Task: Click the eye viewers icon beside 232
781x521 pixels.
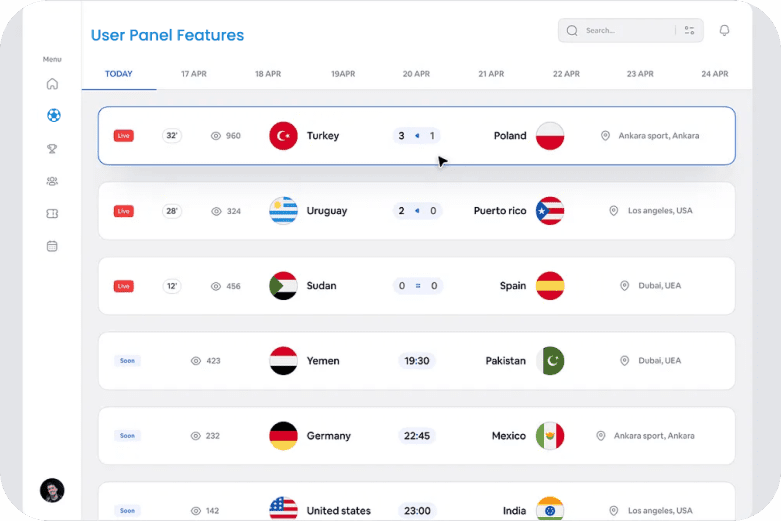Action: (x=196, y=436)
